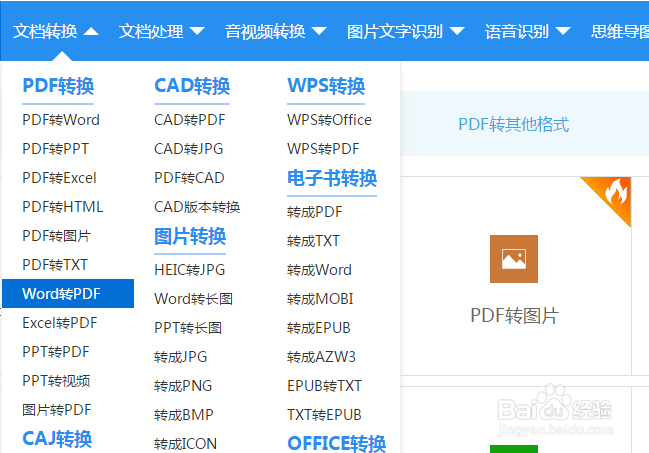The height and width of the screenshot is (453, 649).
Task: Select WPS转PDF entry
Action: point(323,149)
